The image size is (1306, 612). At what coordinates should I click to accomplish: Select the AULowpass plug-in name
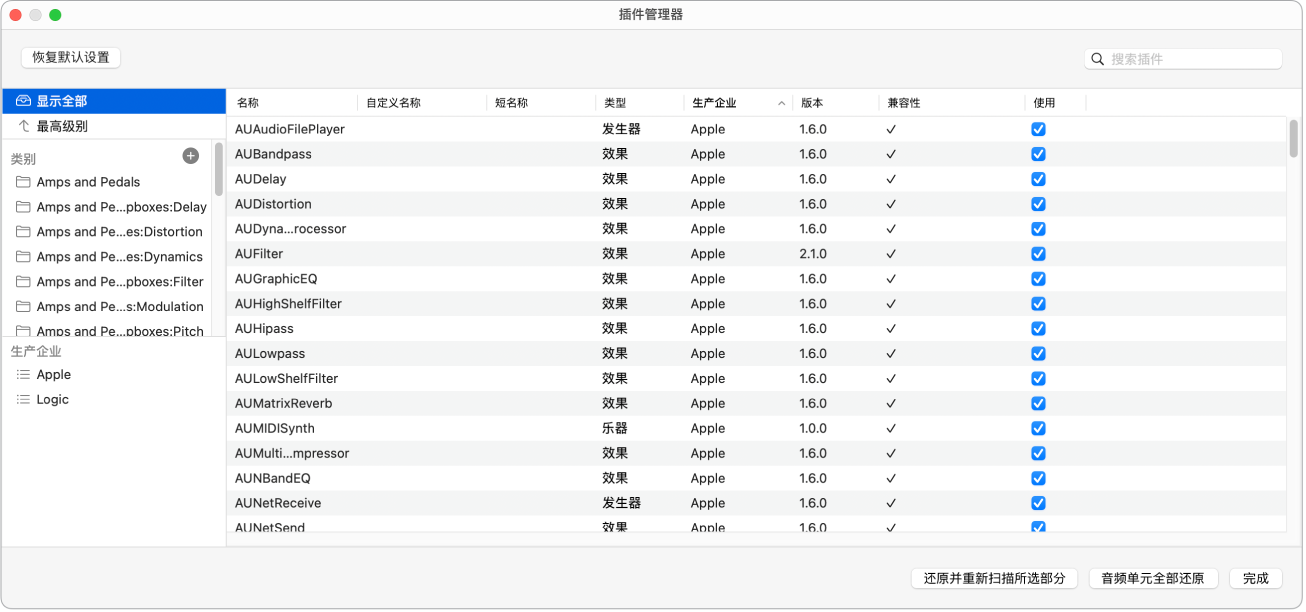[270, 354]
